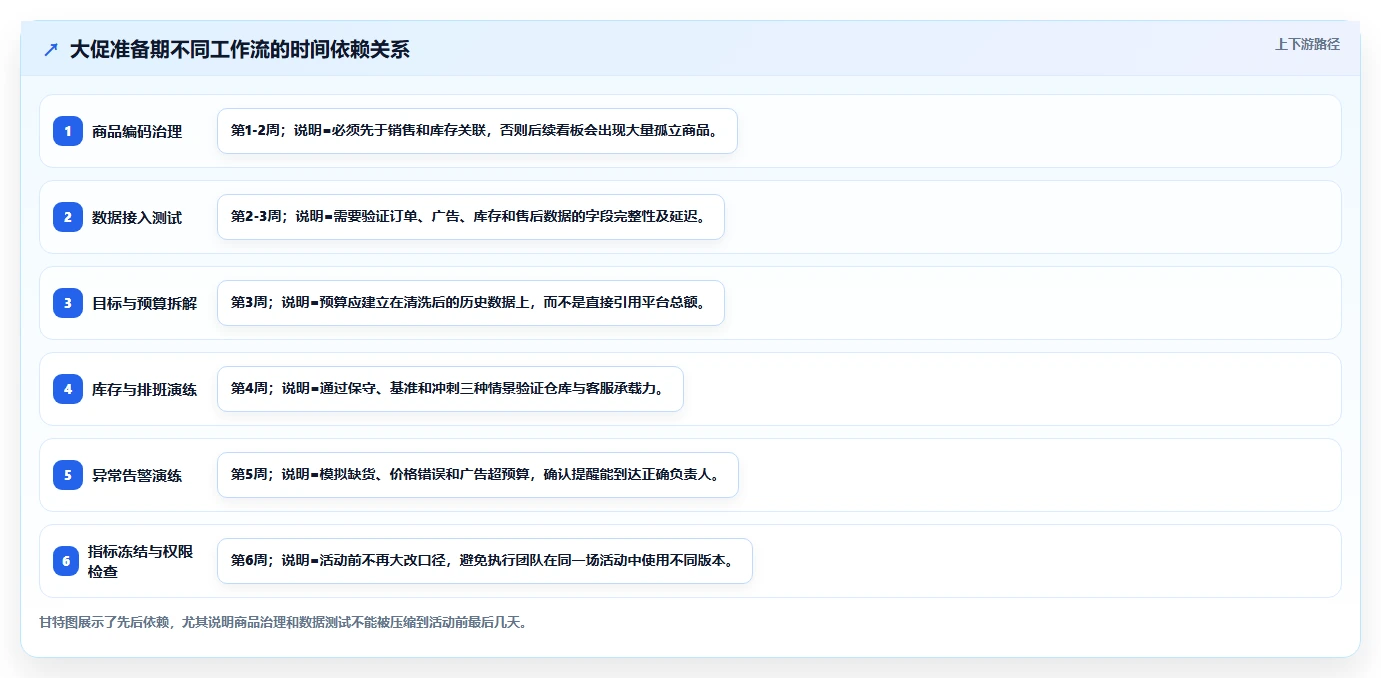
Task: Open the 第3周 budget description box
Action: pyautogui.click(x=470, y=303)
